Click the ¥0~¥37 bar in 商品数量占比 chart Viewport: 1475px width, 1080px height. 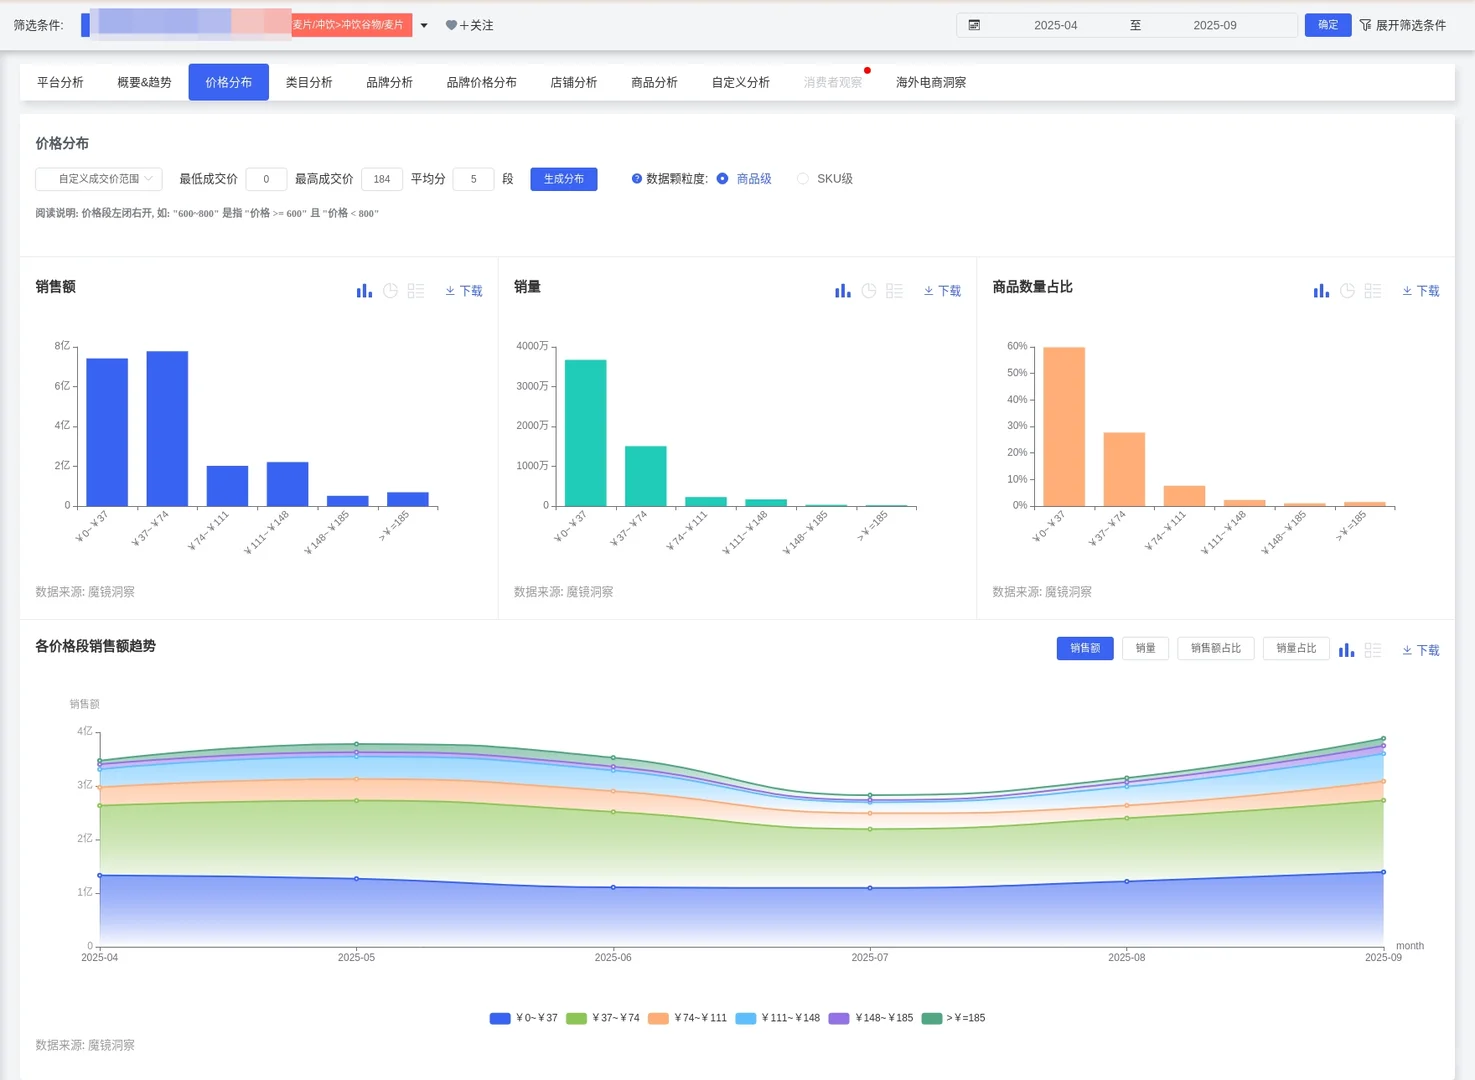click(1064, 427)
